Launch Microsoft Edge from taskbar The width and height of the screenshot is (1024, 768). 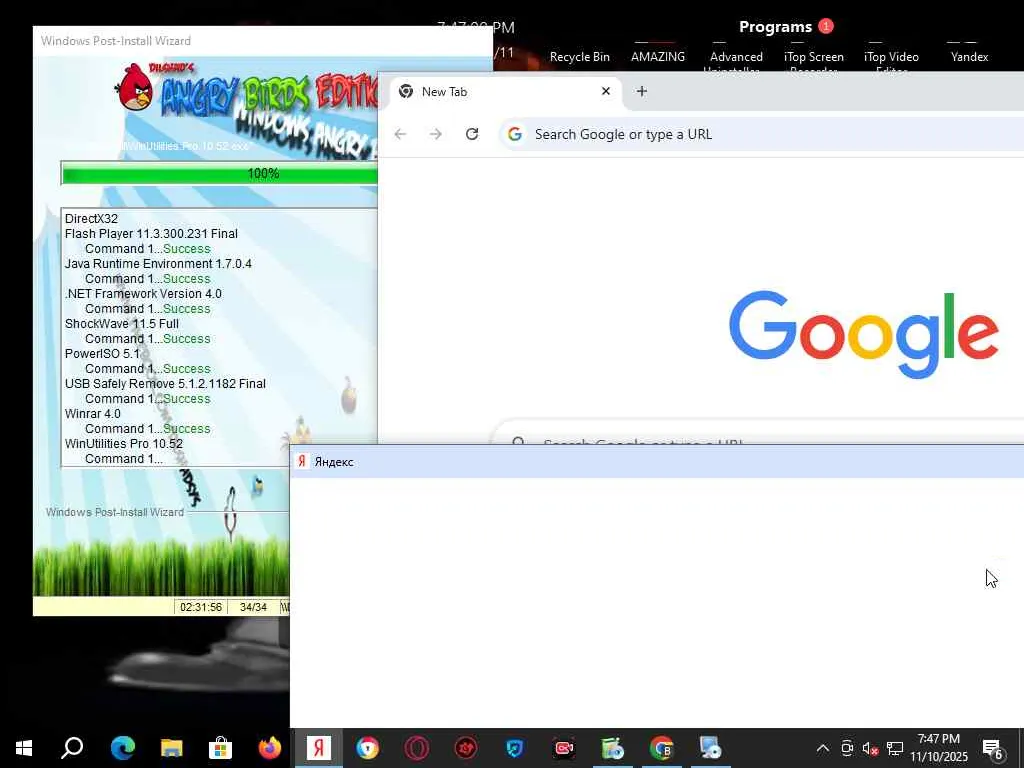(122, 748)
